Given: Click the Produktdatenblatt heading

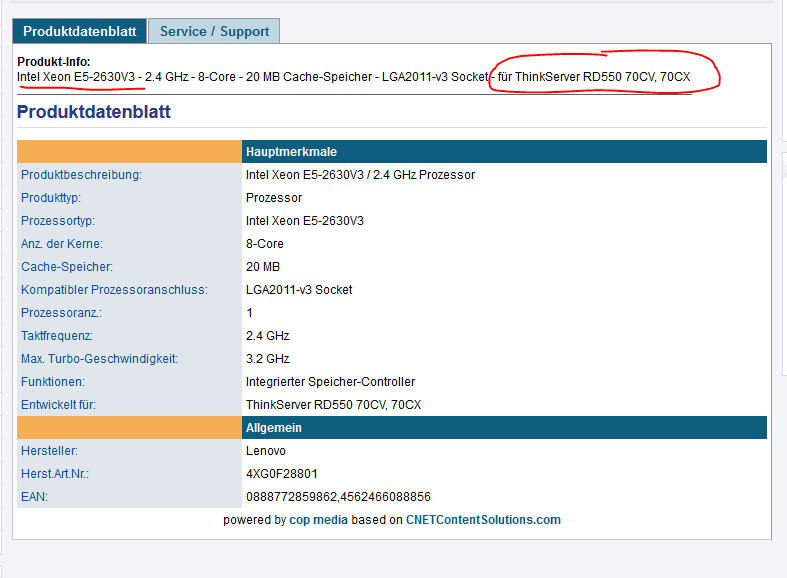Looking at the screenshot, I should (94, 111).
